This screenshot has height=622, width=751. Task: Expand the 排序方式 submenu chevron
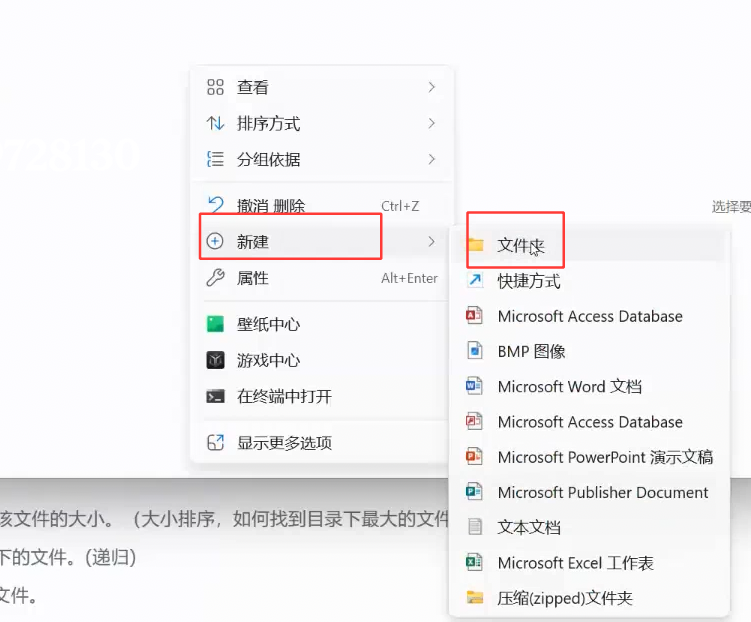point(432,124)
